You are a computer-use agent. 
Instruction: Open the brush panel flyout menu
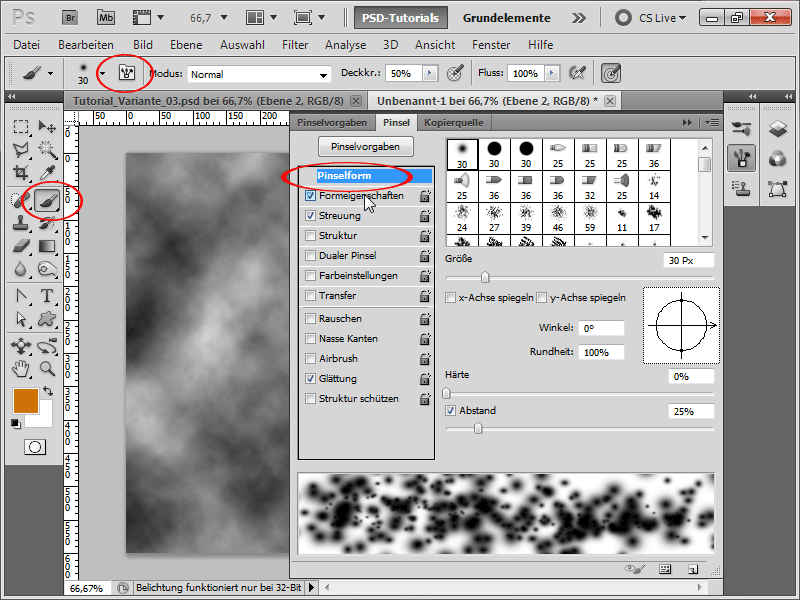(712, 122)
